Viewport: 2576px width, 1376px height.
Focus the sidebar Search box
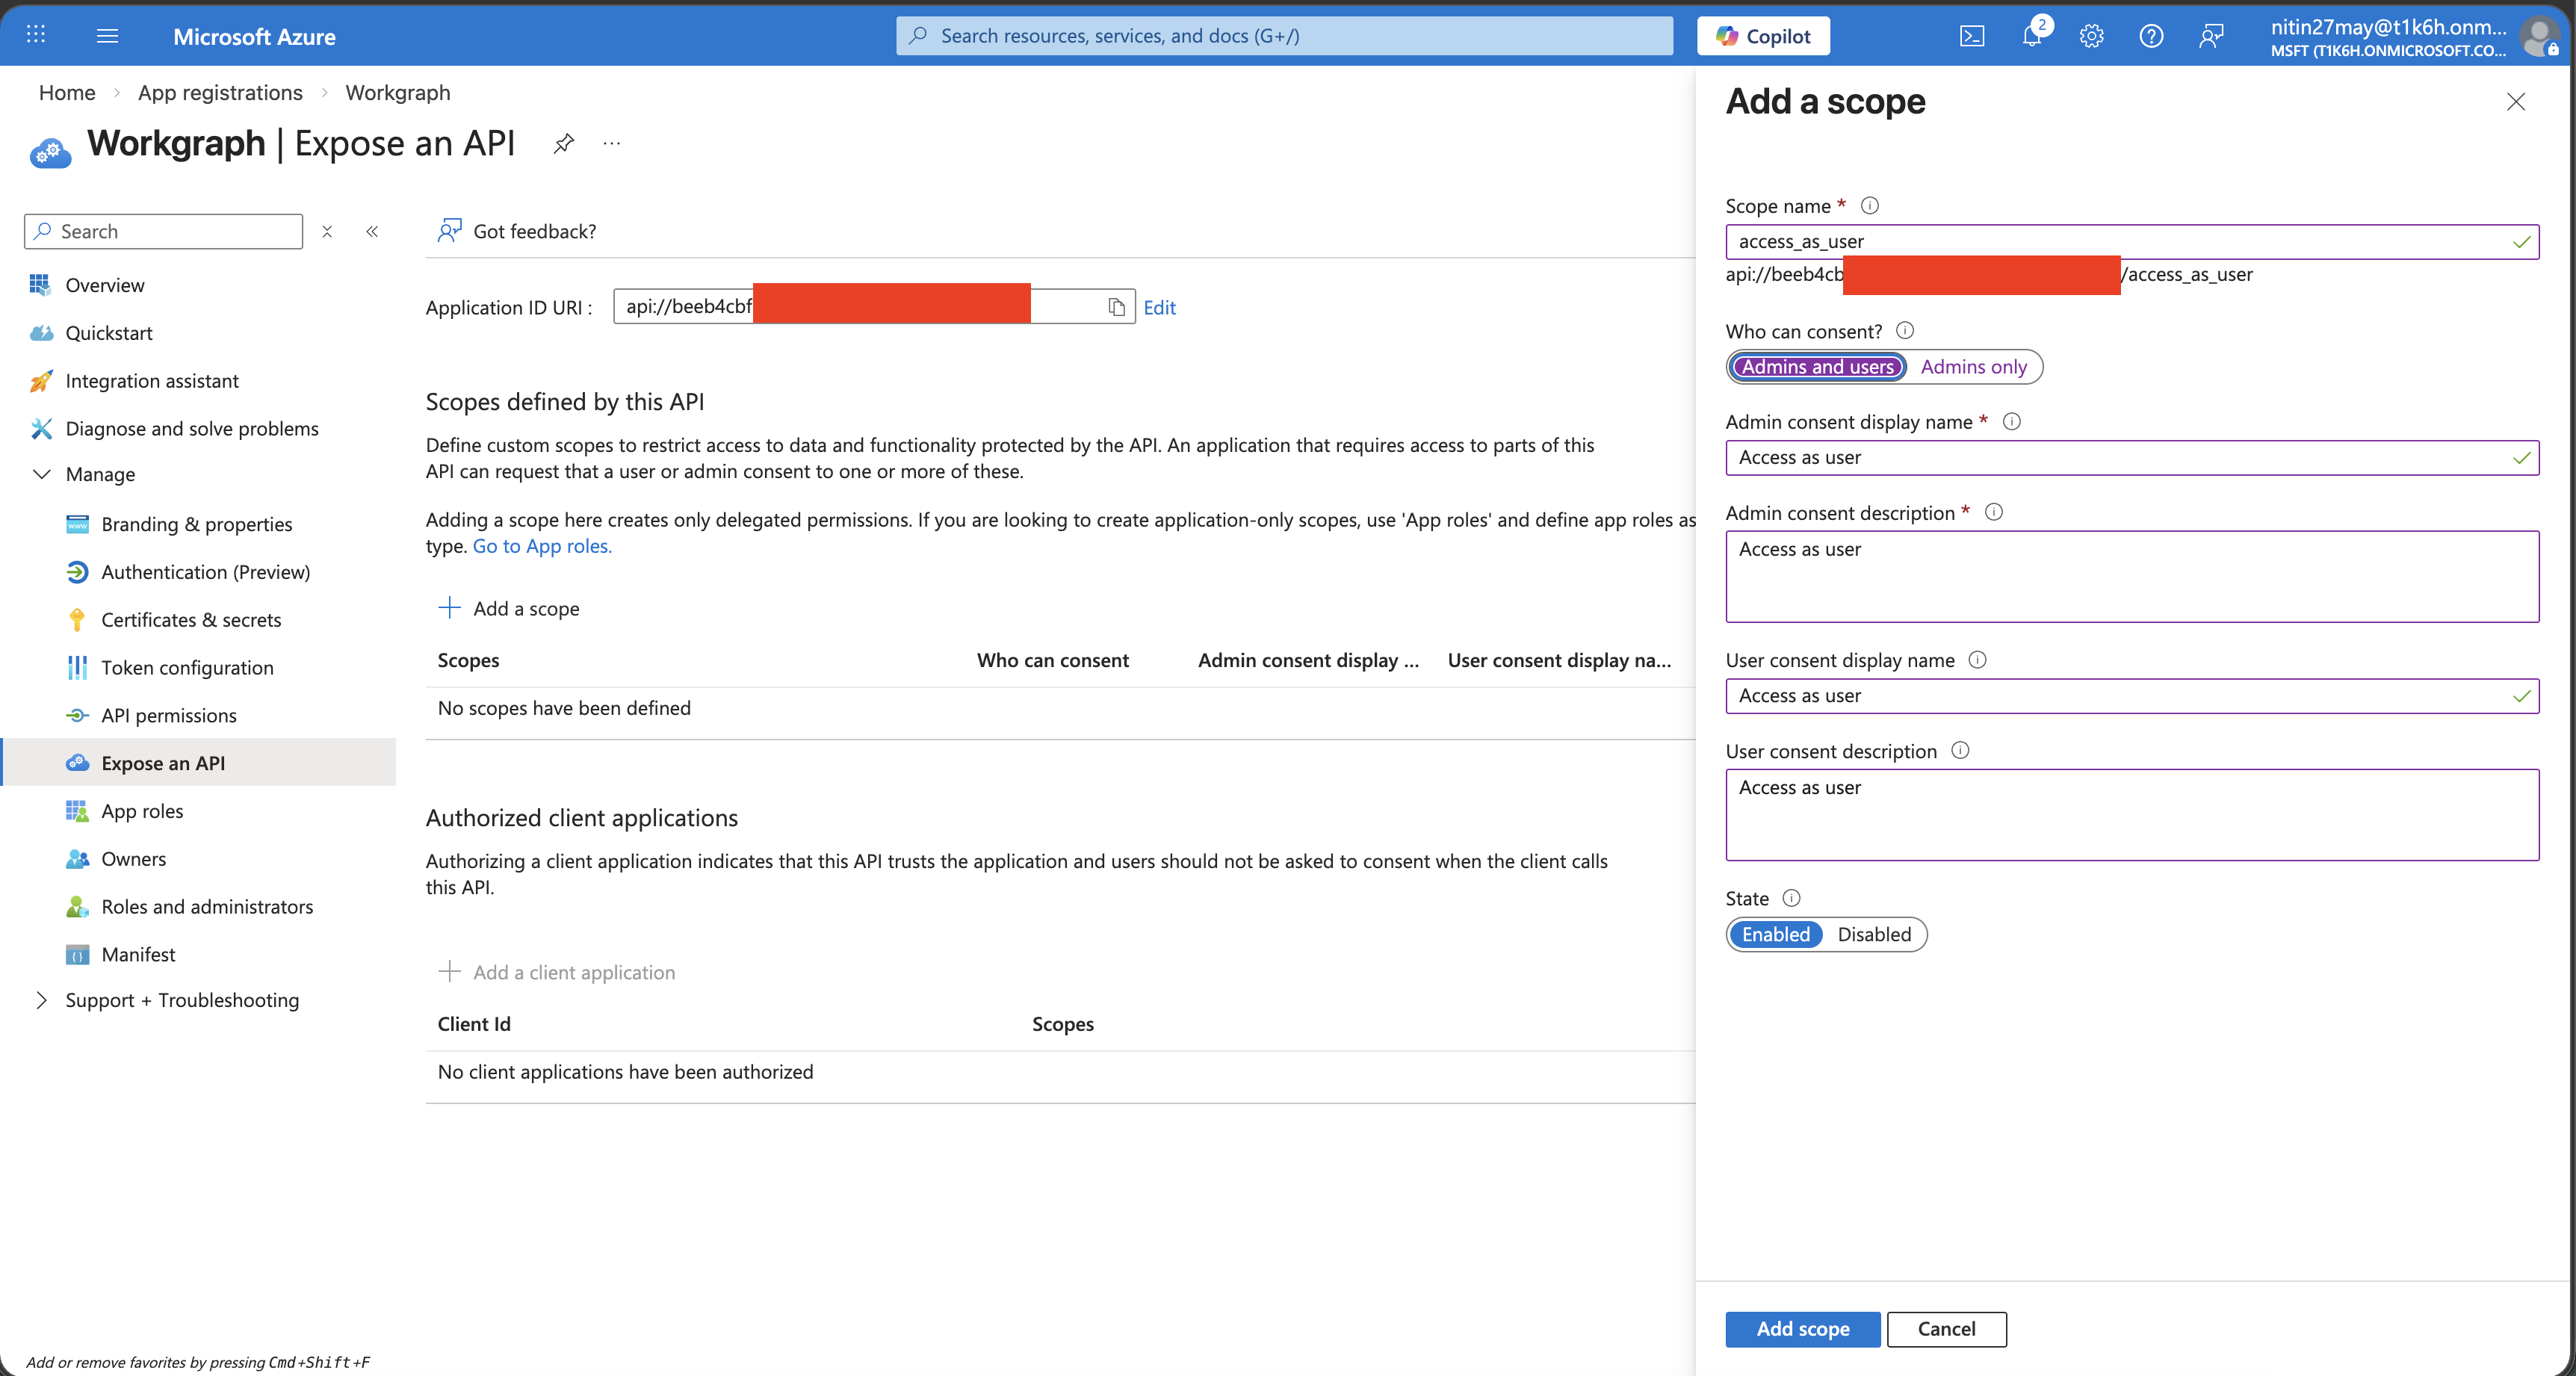point(163,231)
